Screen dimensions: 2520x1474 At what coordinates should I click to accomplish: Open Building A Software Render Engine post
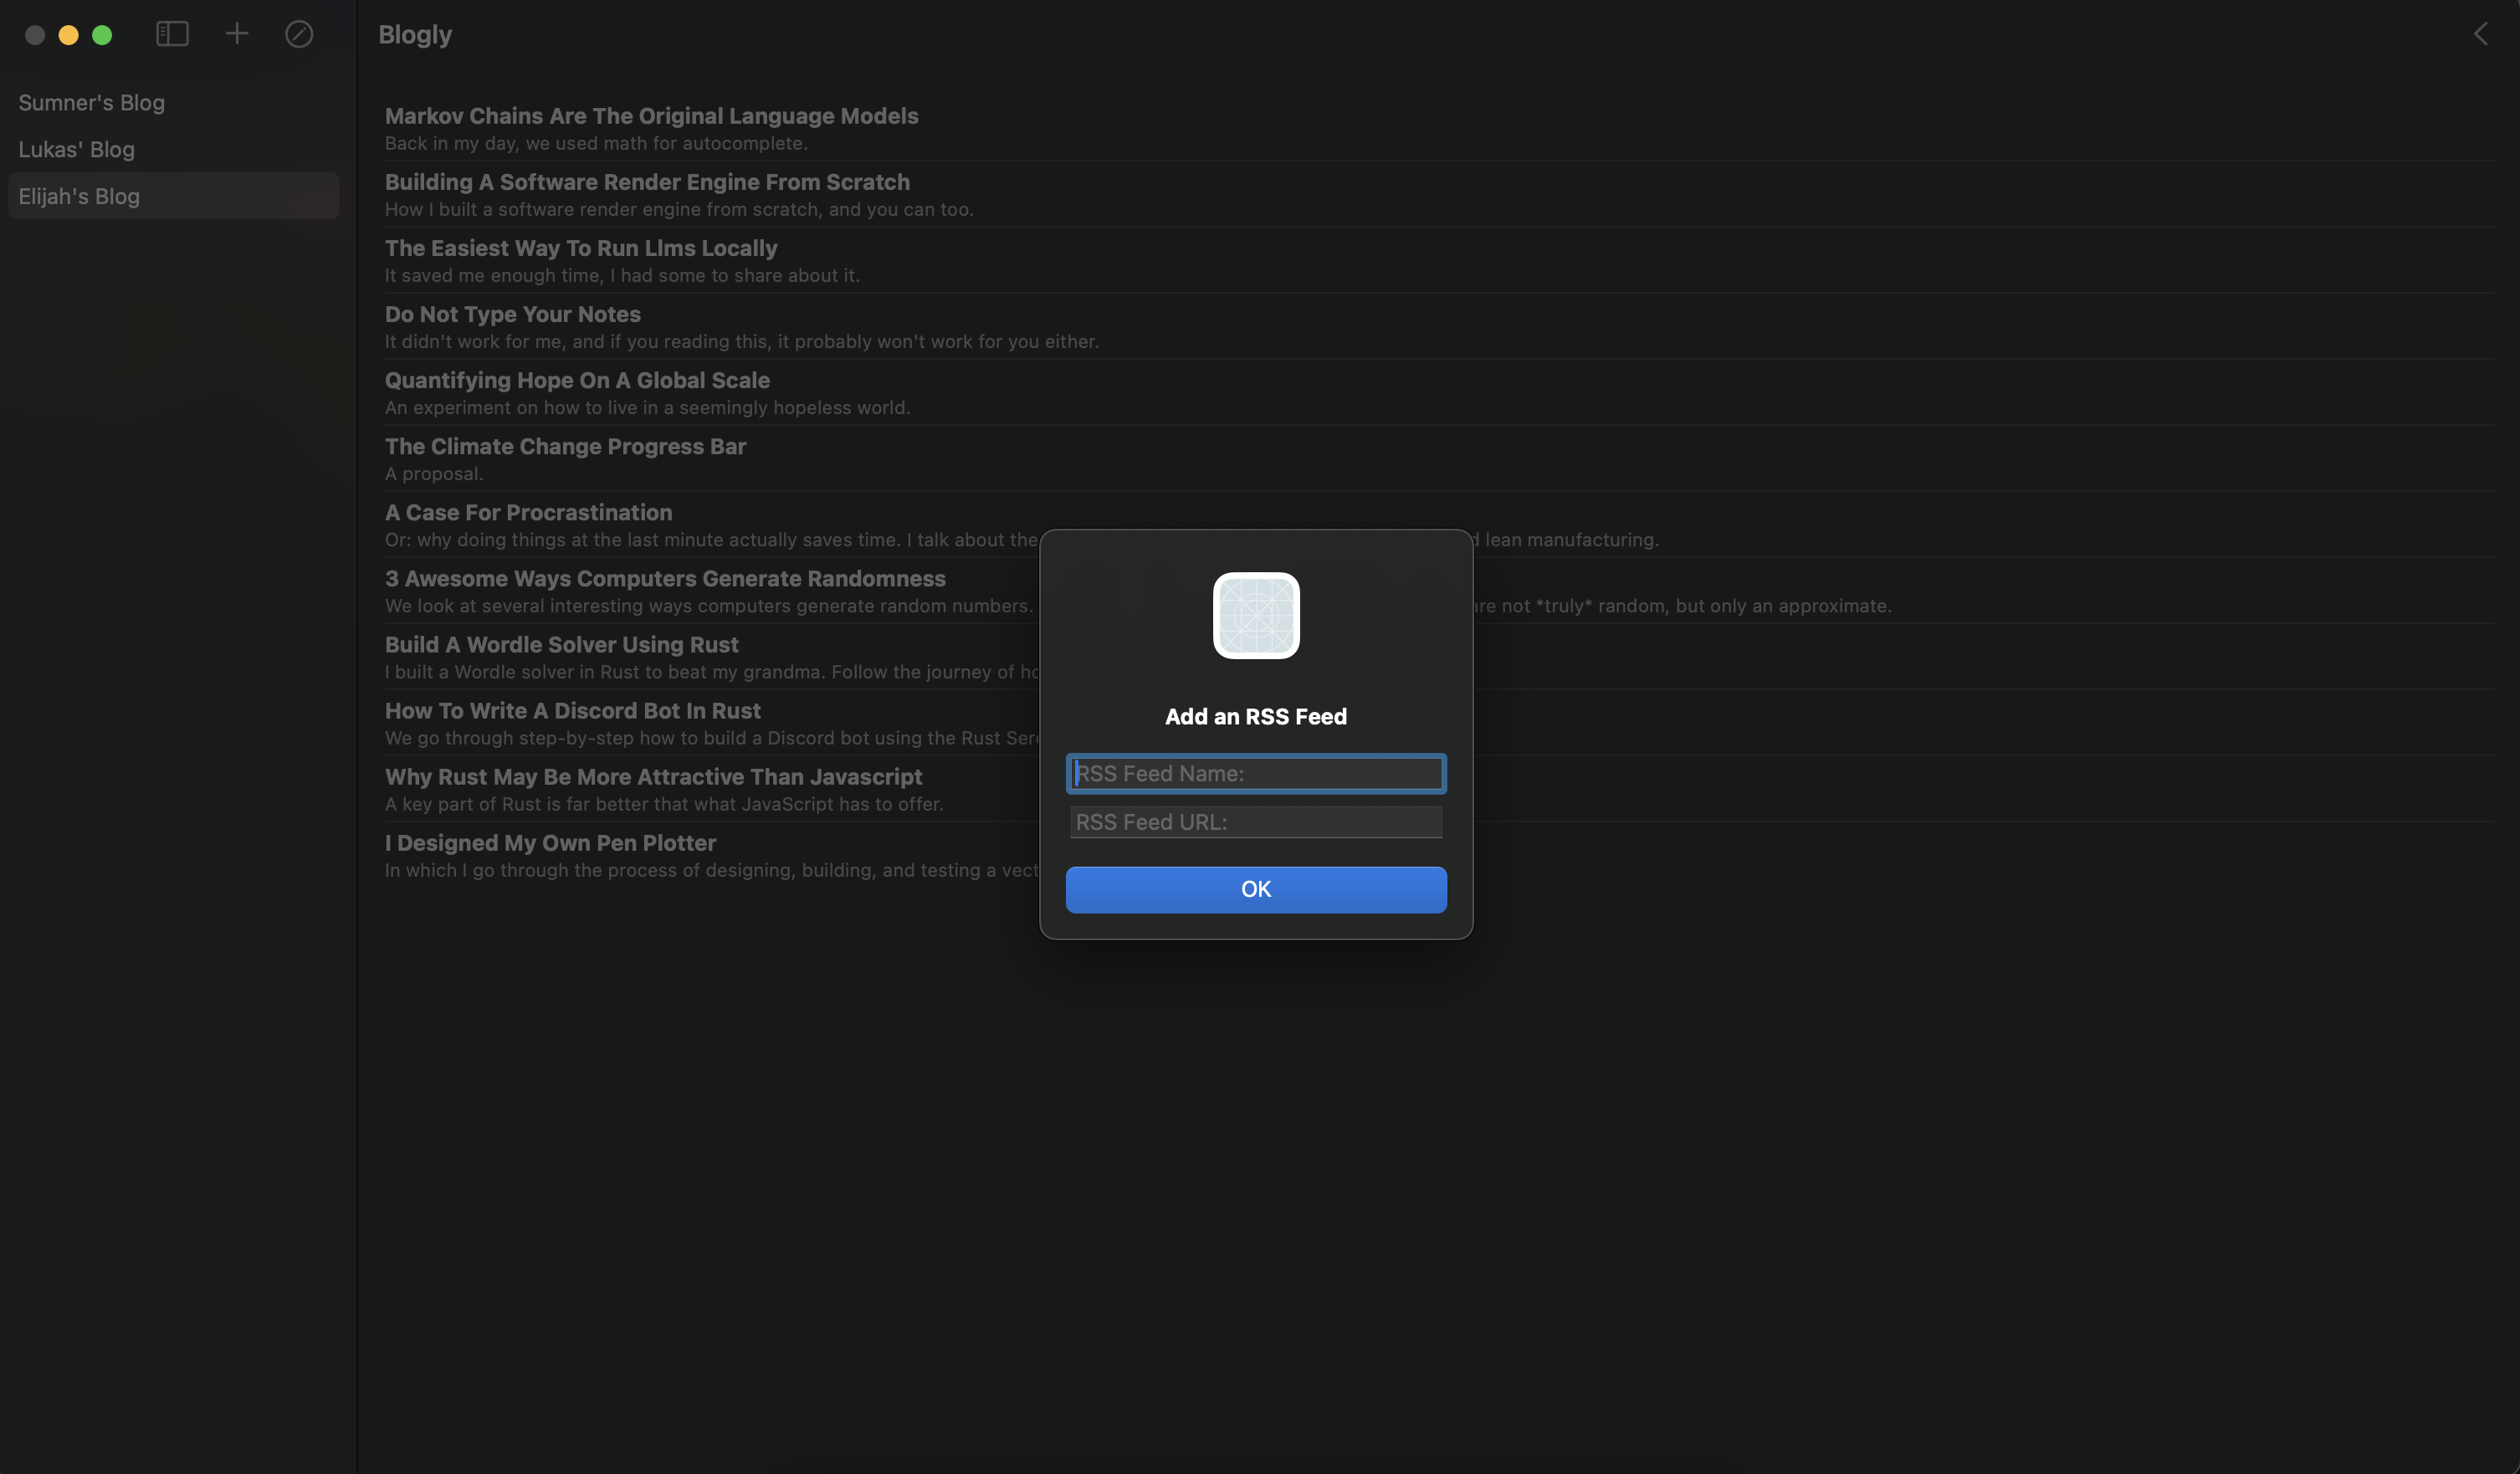(x=647, y=182)
